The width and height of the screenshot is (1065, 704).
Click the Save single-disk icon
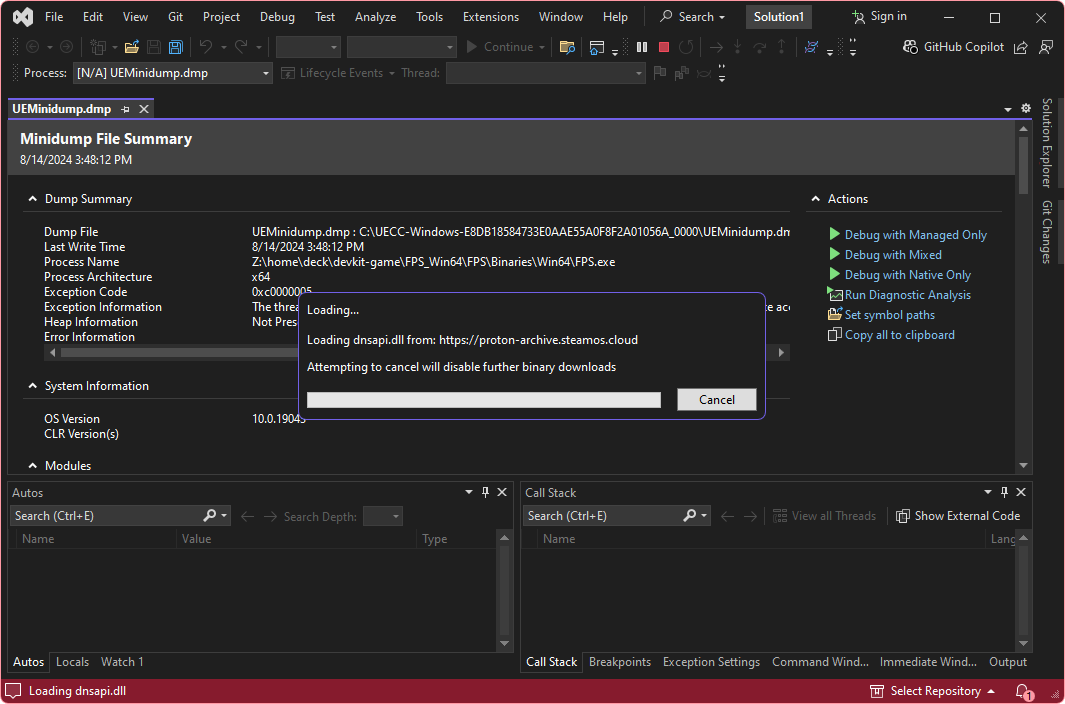[x=154, y=47]
